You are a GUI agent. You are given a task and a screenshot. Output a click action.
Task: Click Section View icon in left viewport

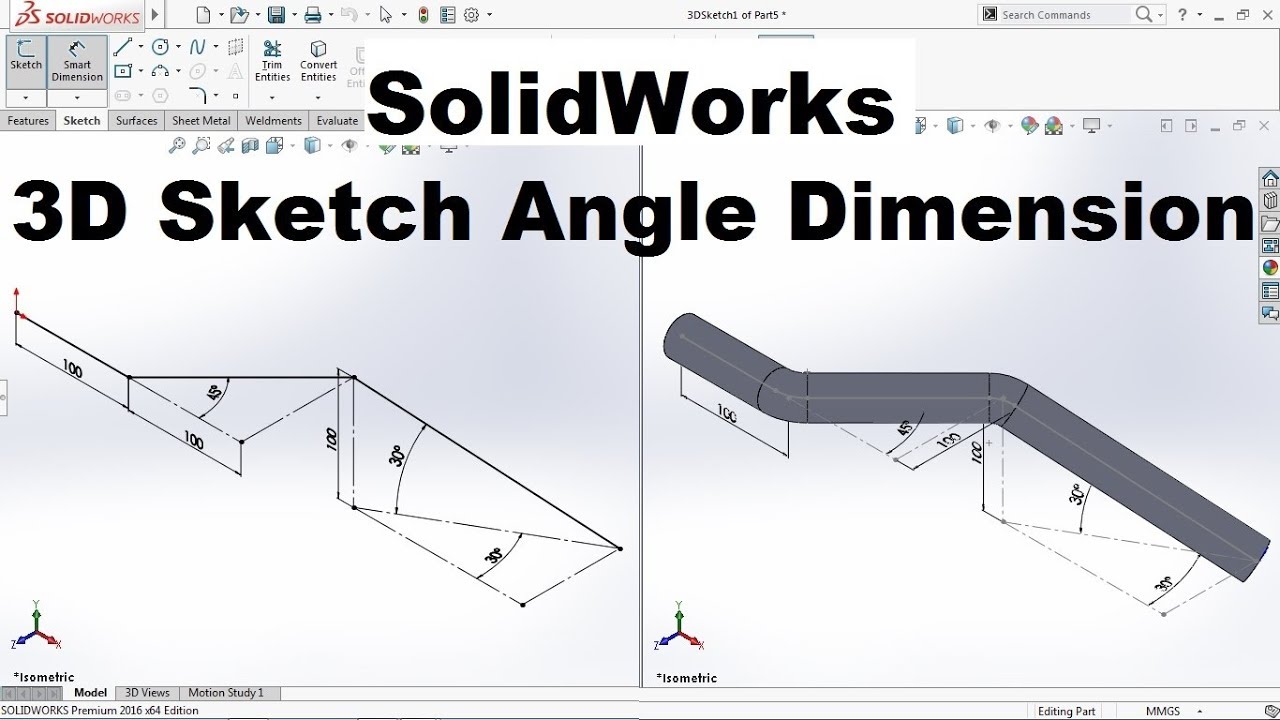250,146
